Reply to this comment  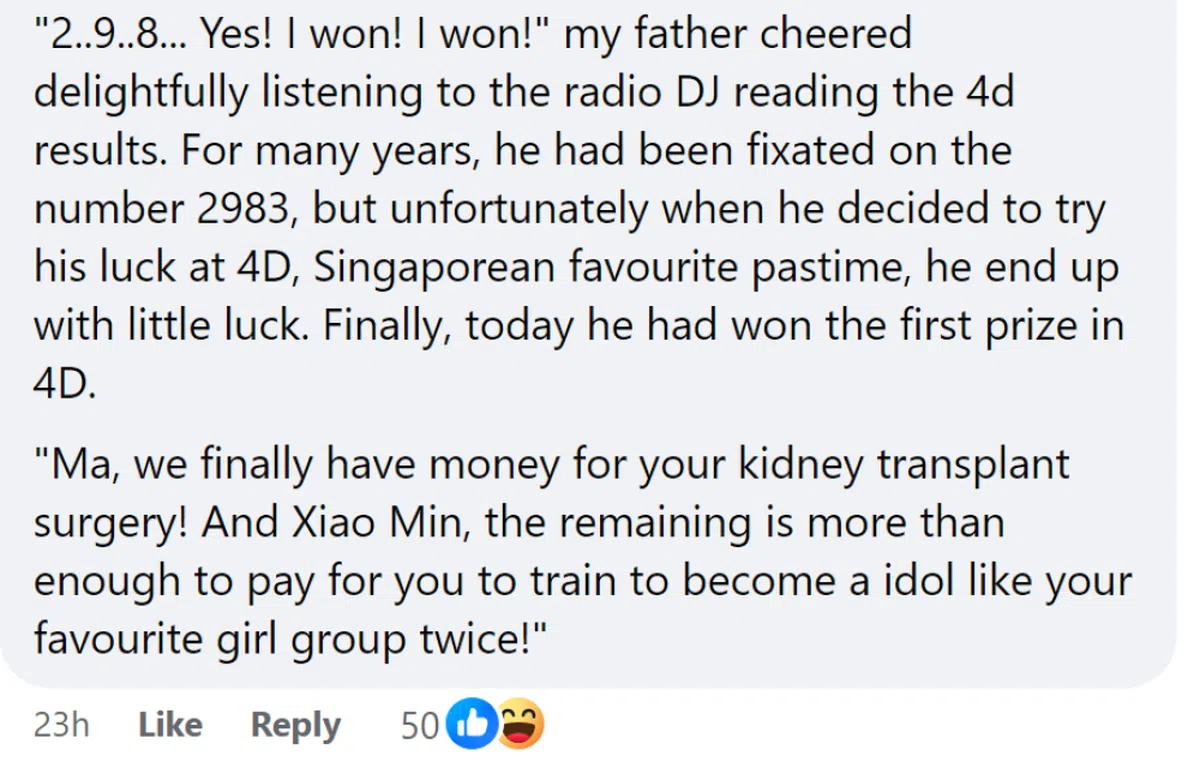295,725
